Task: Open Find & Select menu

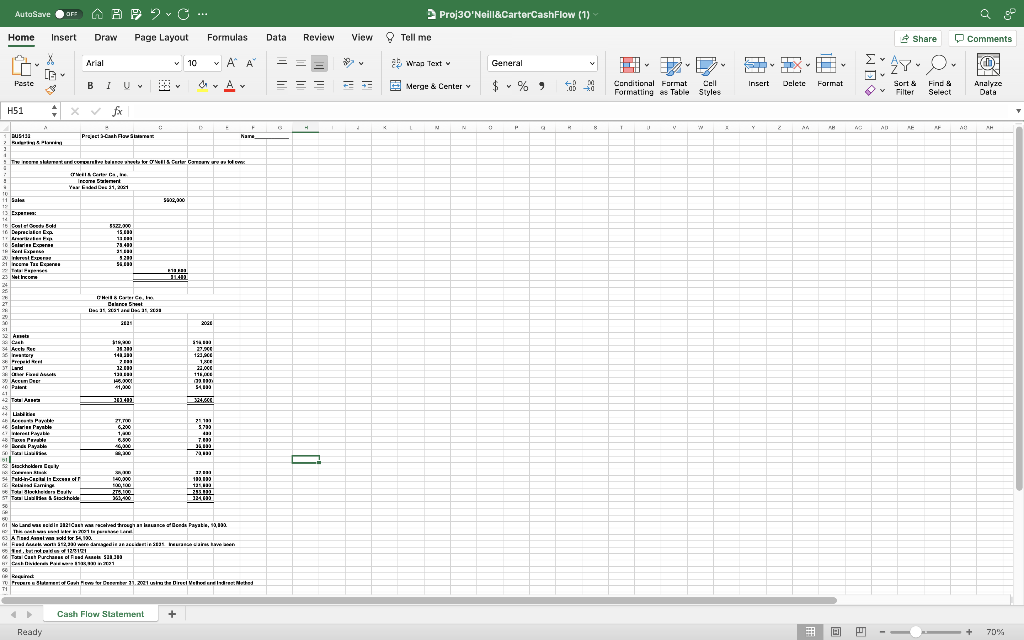Action: pos(940,76)
